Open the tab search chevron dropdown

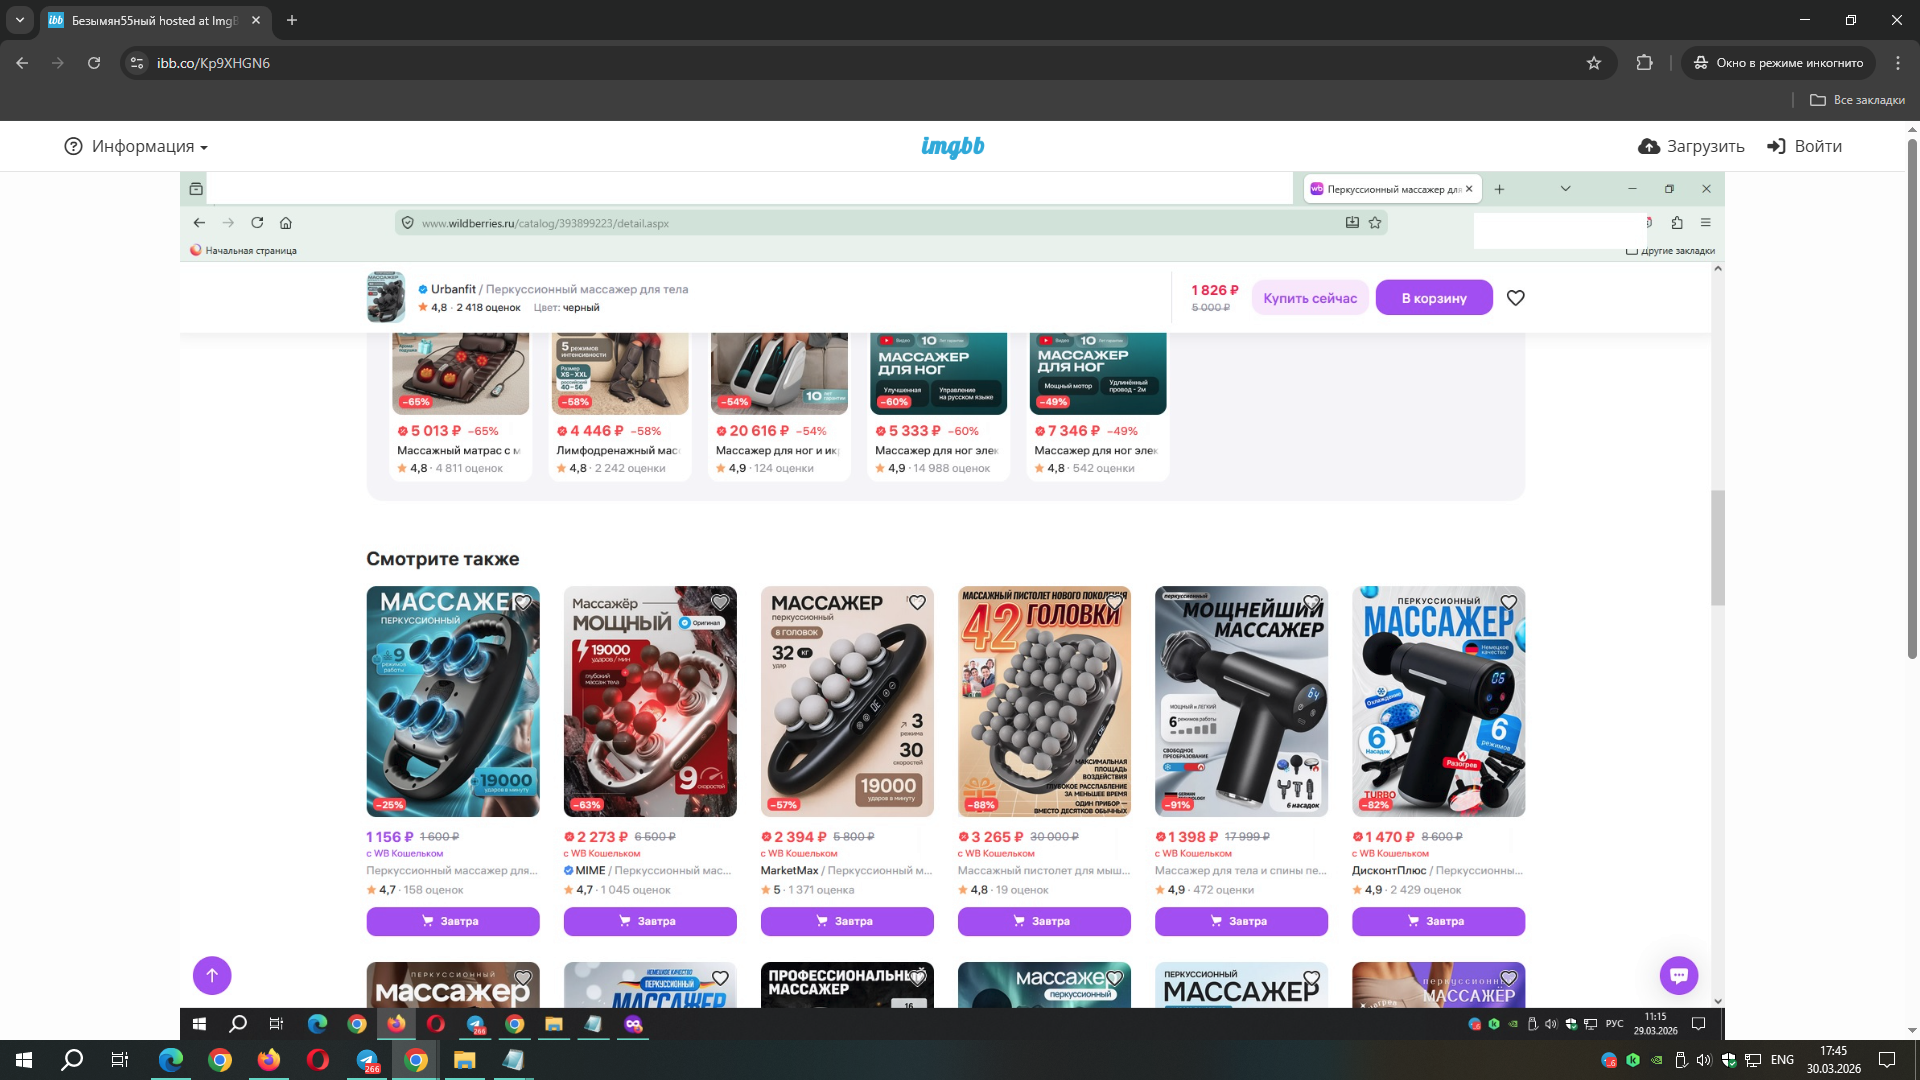coord(19,20)
